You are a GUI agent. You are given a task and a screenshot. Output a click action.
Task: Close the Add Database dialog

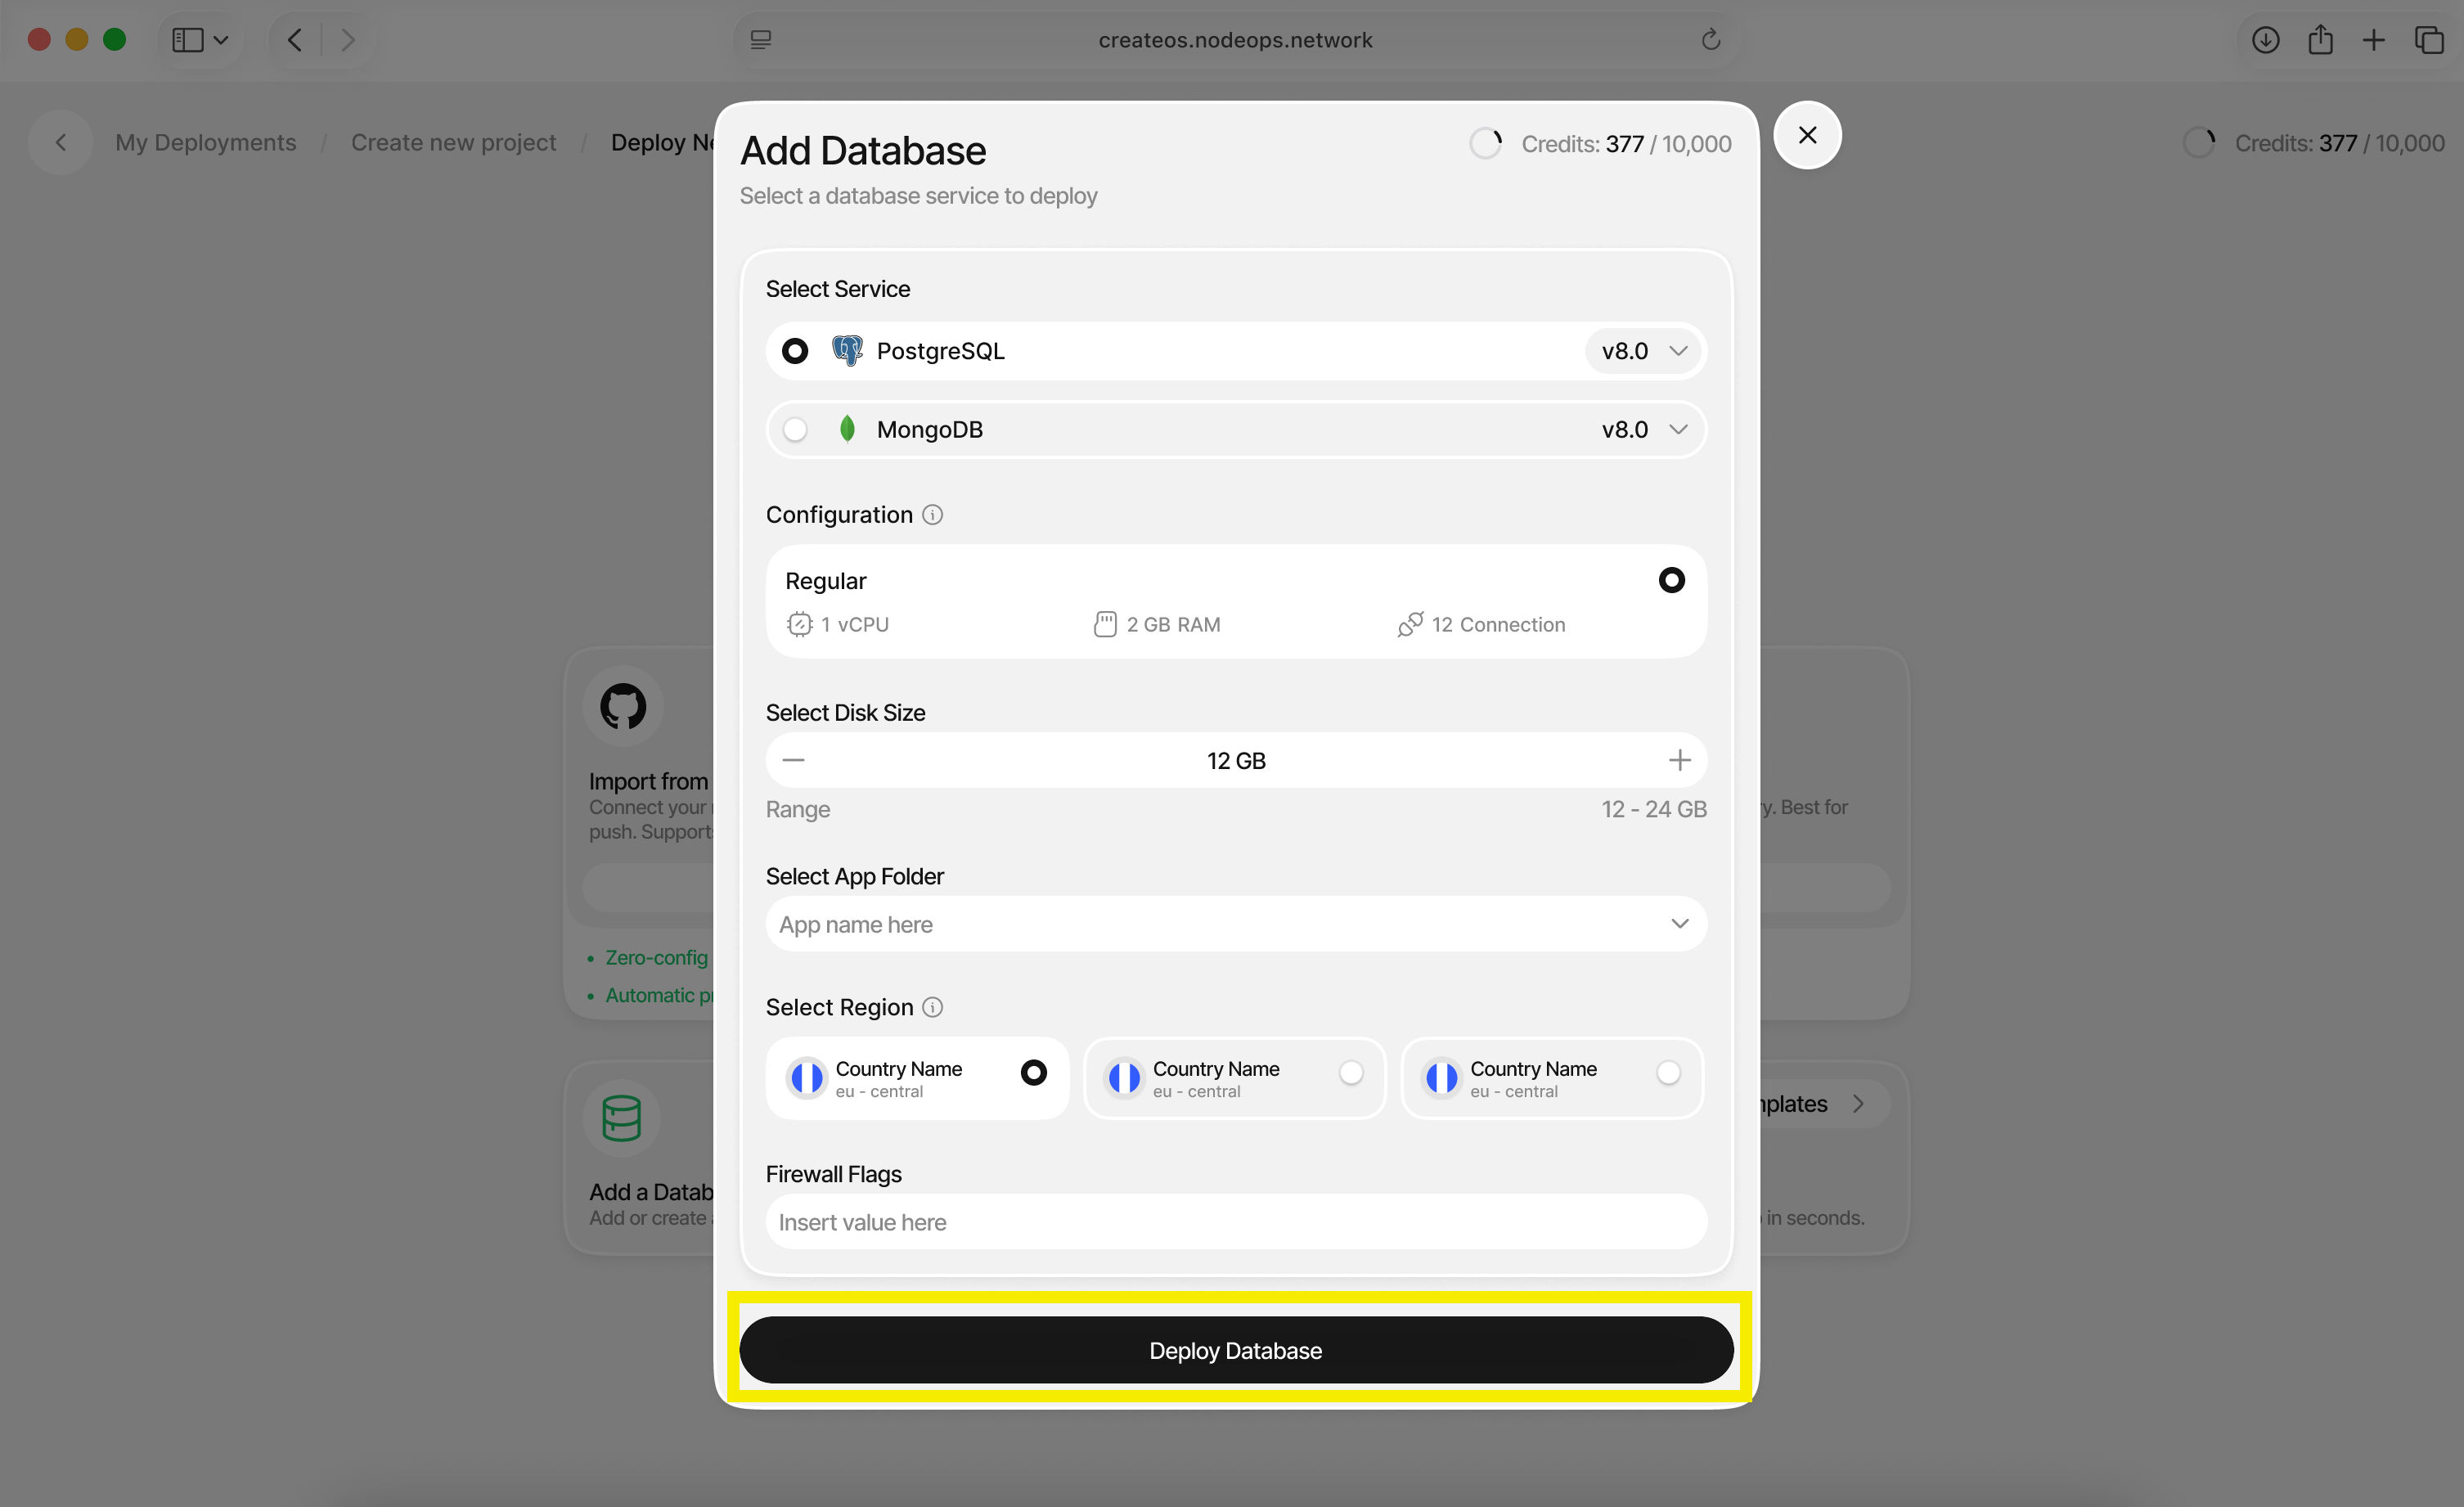coord(1807,135)
